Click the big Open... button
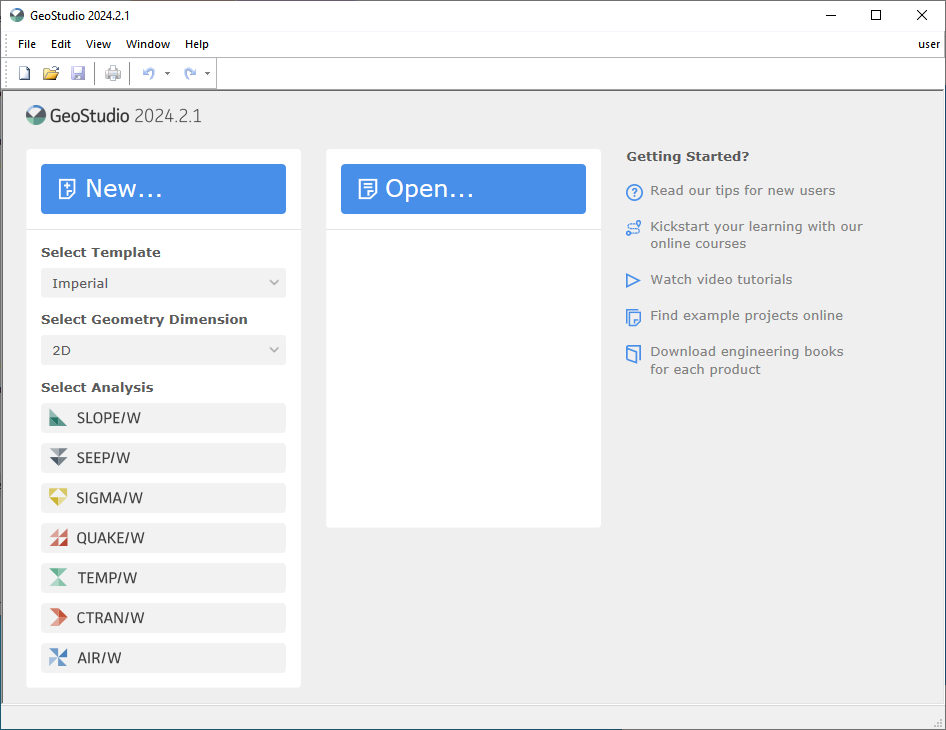Image resolution: width=946 pixels, height=730 pixels. (x=463, y=189)
